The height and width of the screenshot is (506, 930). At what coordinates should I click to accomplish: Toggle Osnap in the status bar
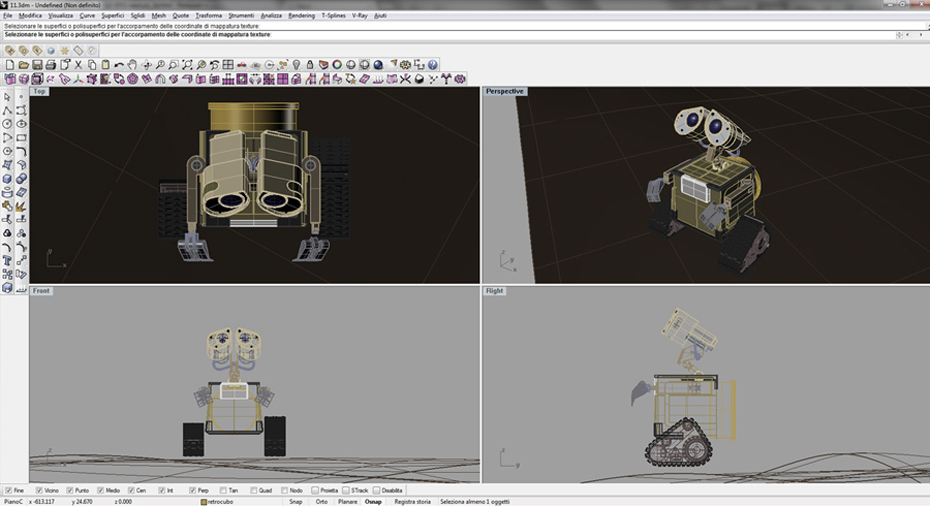tap(373, 502)
